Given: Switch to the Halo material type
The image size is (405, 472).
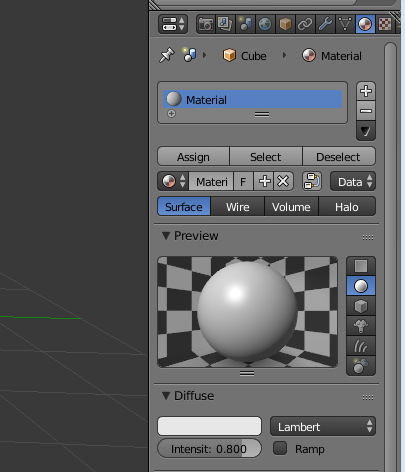Looking at the screenshot, I should 347,207.
